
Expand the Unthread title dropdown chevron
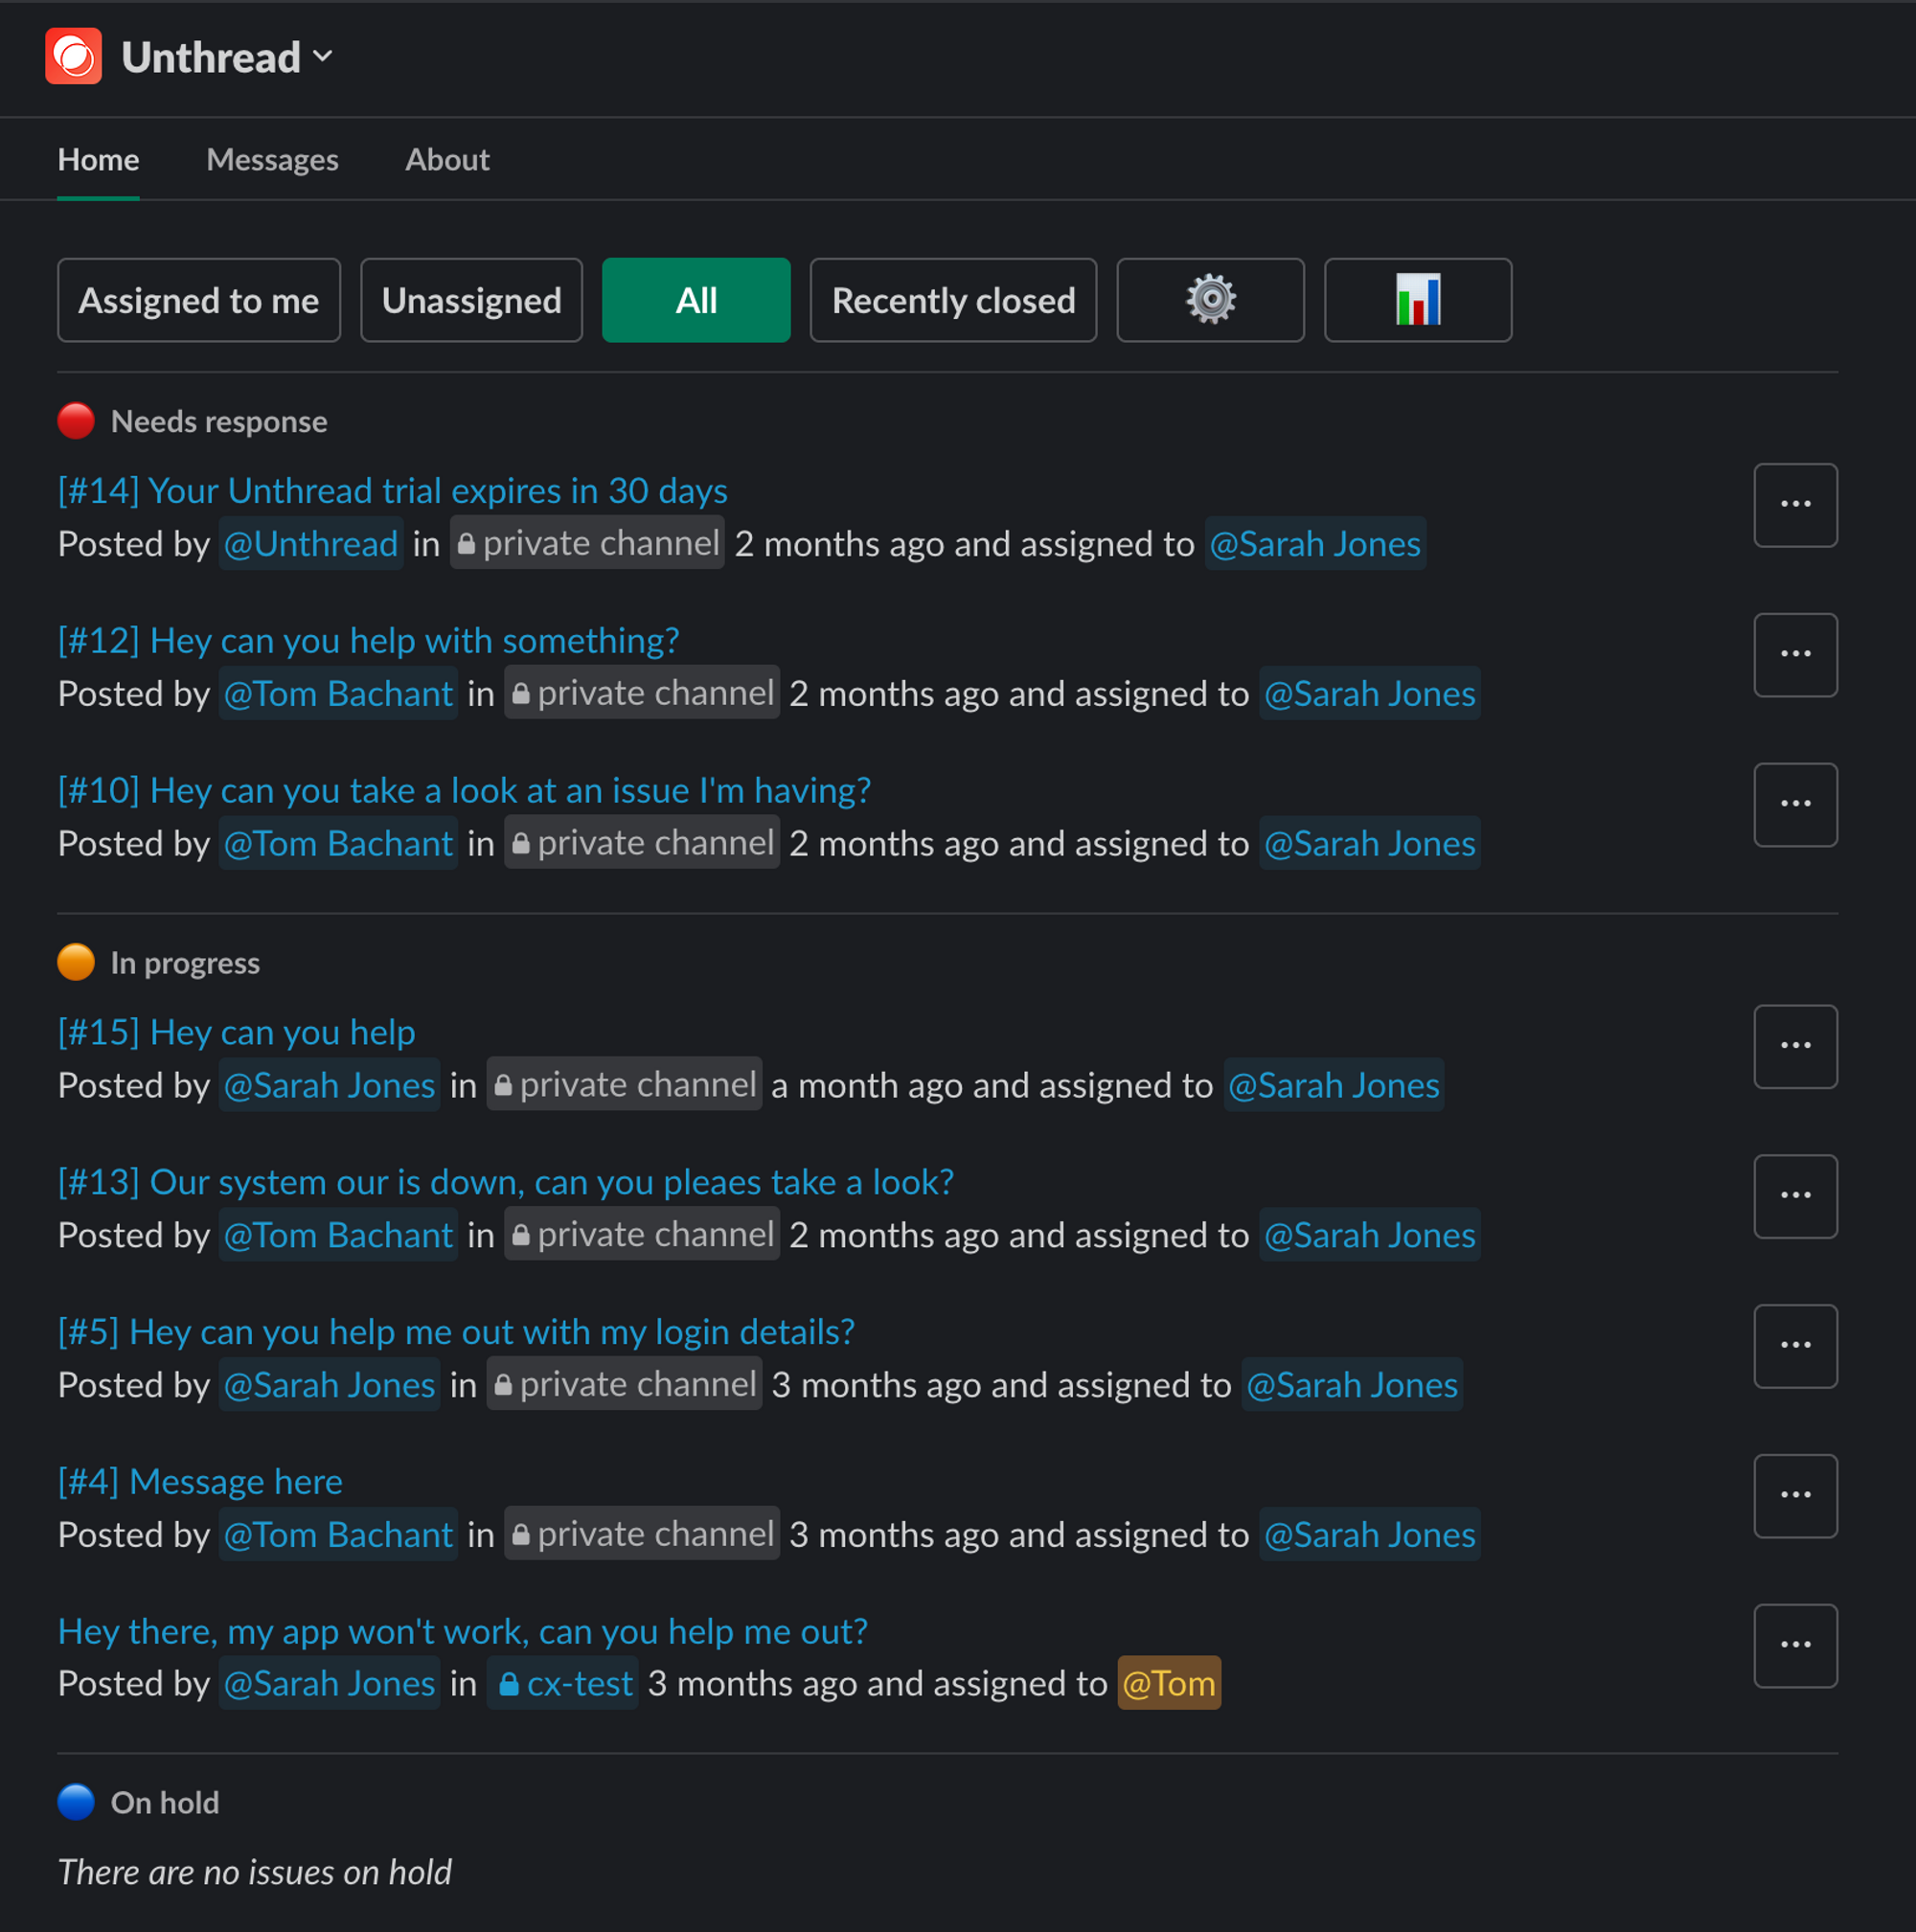tap(322, 57)
